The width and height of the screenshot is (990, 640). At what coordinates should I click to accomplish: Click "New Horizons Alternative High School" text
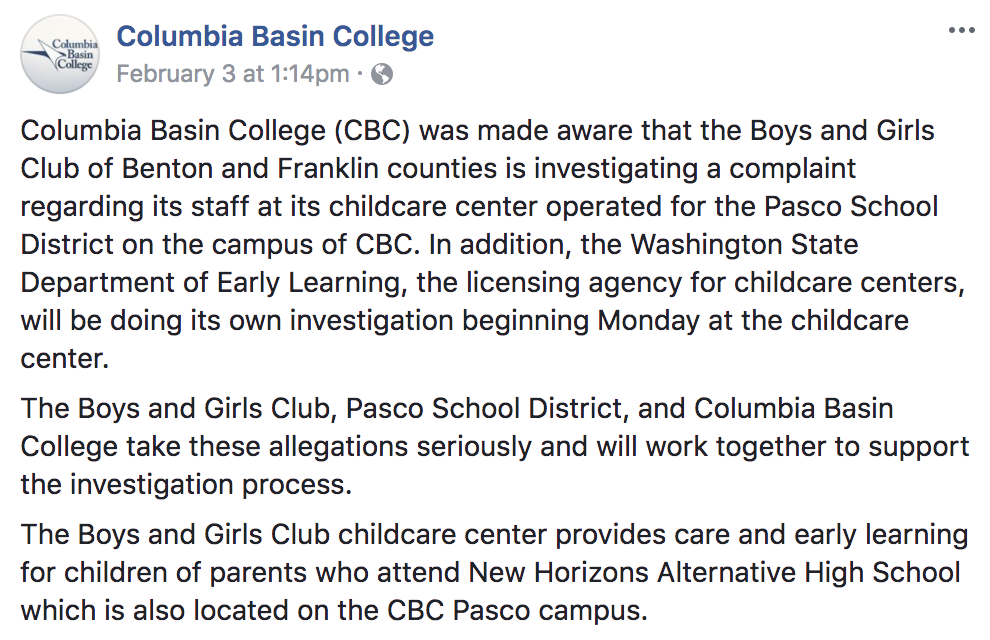pos(714,573)
